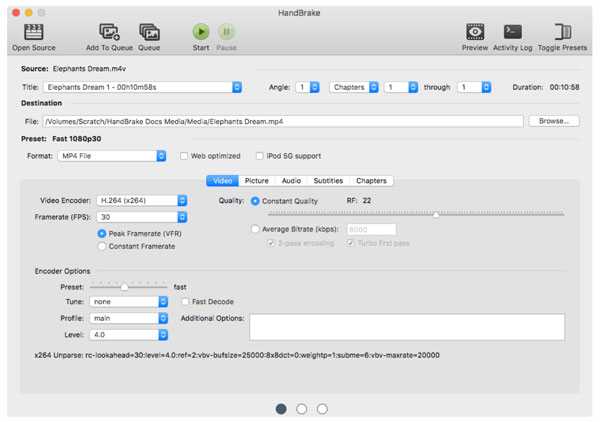600x422 pixels.
Task: Open the Tune dropdown set to none
Action: (x=129, y=301)
